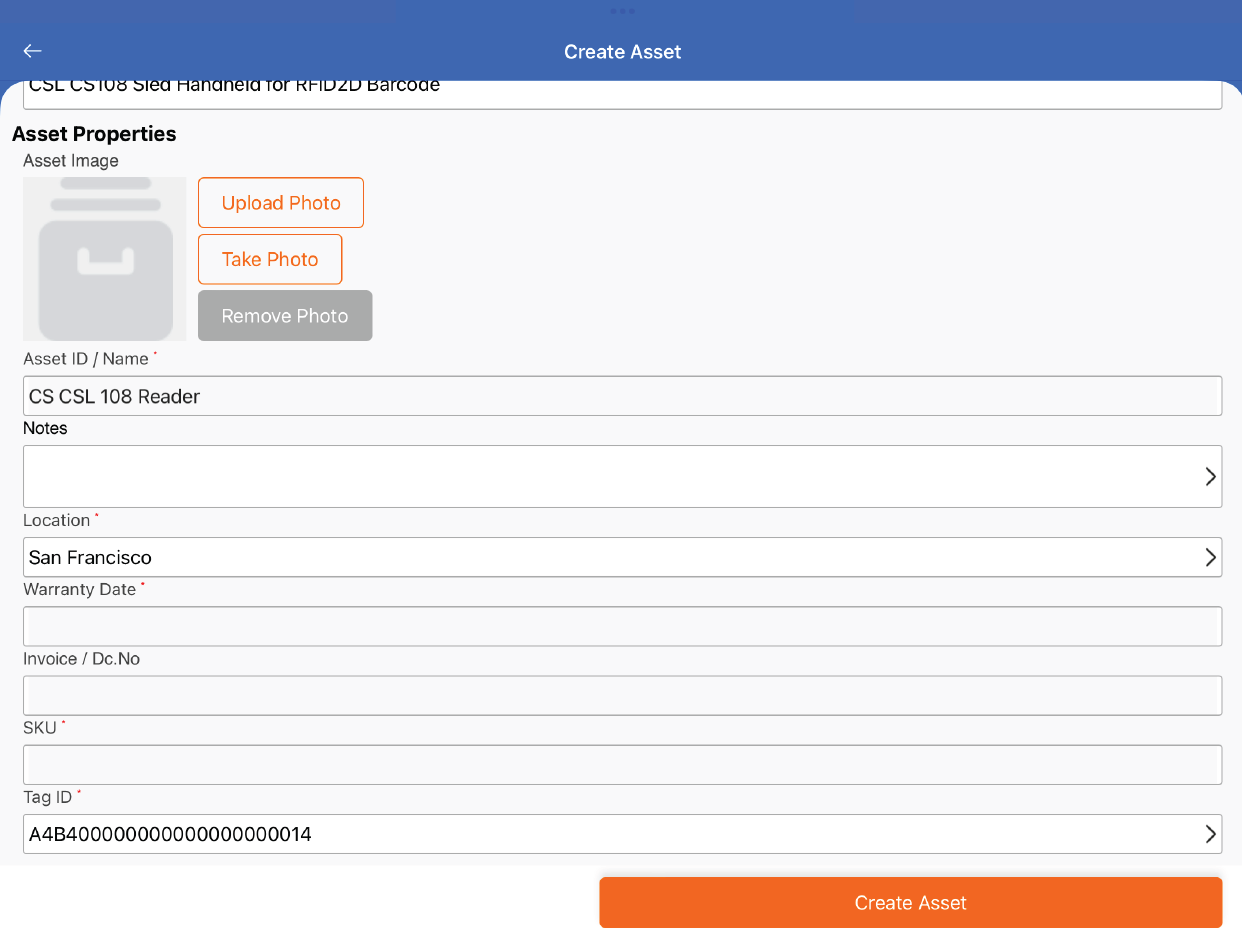Go back using the header arrow
1242x934 pixels.
[x=33, y=51]
